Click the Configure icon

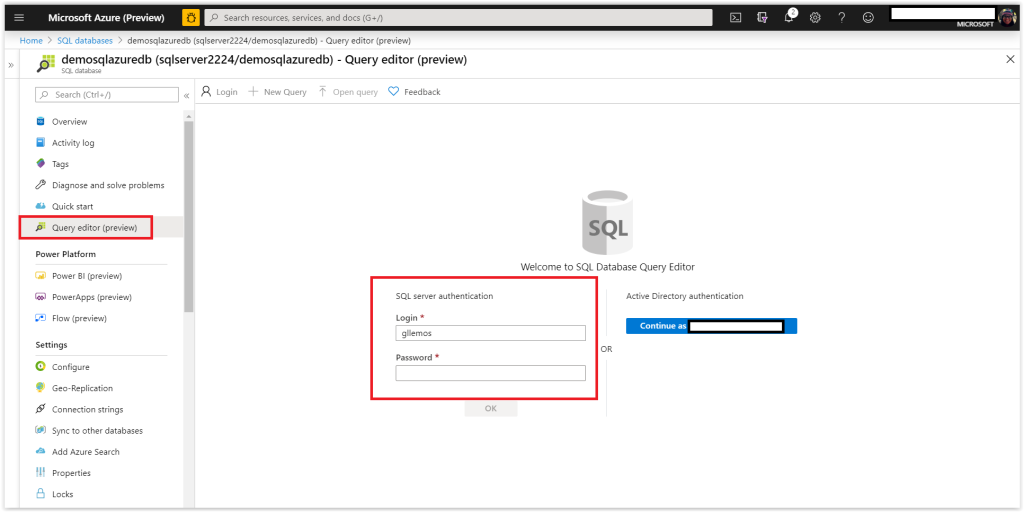point(40,366)
